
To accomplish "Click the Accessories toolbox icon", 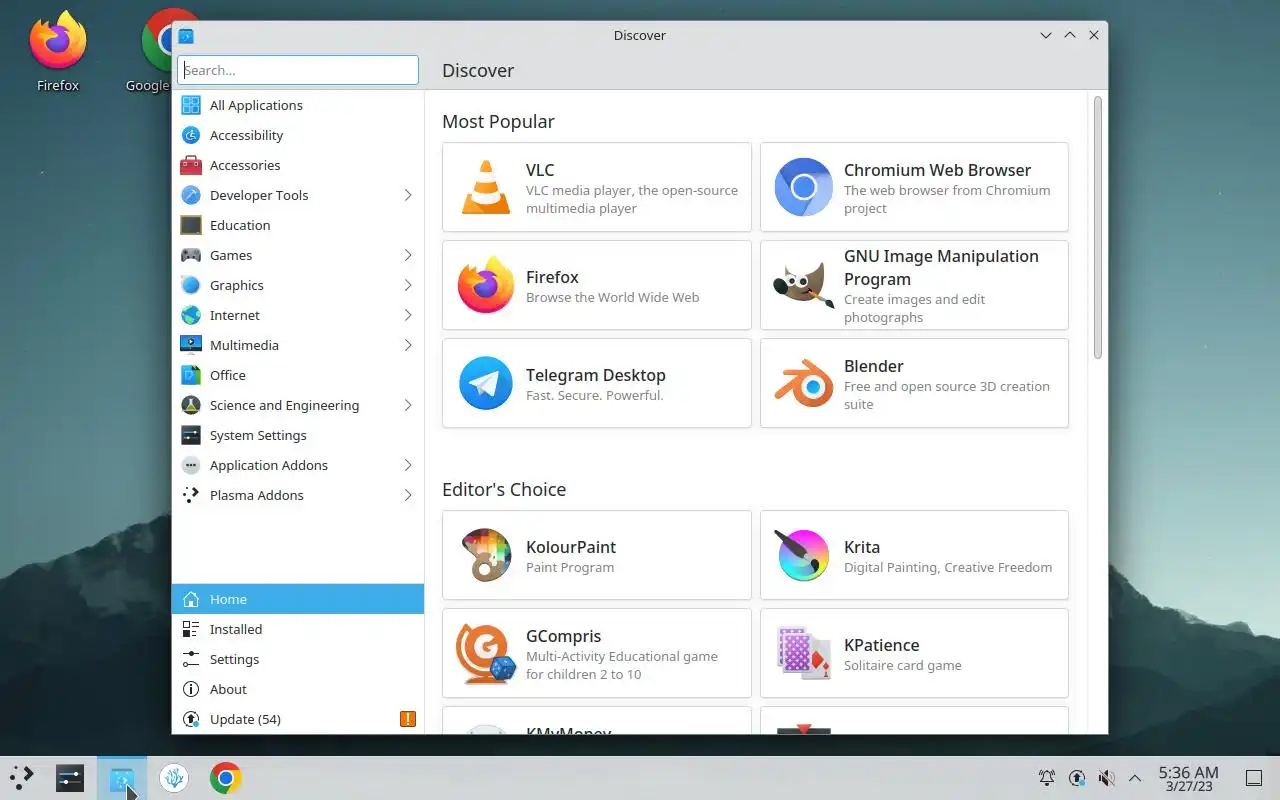I will click(x=191, y=165).
